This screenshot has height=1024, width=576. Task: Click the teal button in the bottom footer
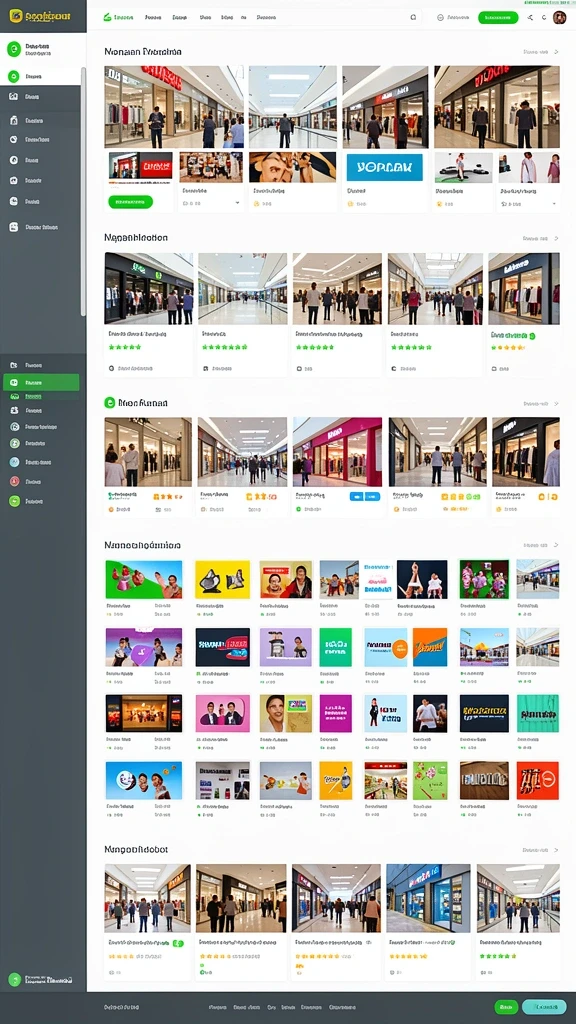544,1007
